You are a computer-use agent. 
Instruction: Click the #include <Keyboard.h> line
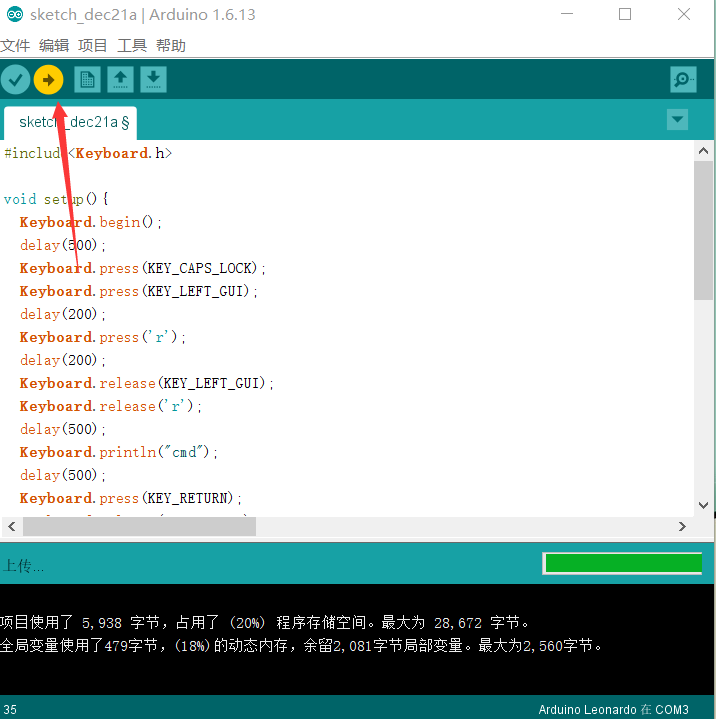88,153
